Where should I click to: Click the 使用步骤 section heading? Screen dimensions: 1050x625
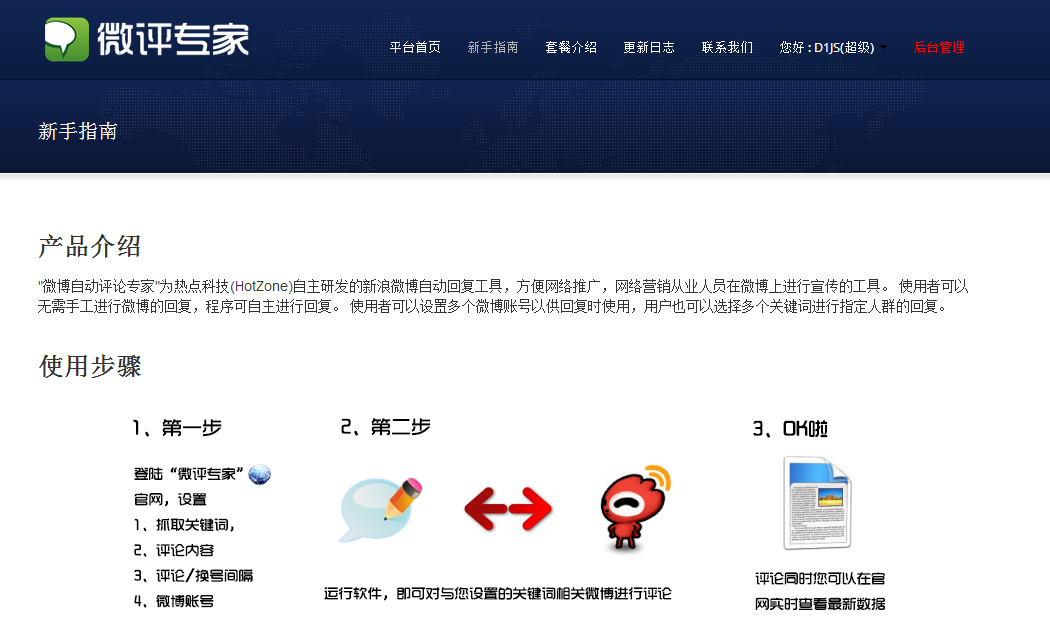[x=90, y=366]
